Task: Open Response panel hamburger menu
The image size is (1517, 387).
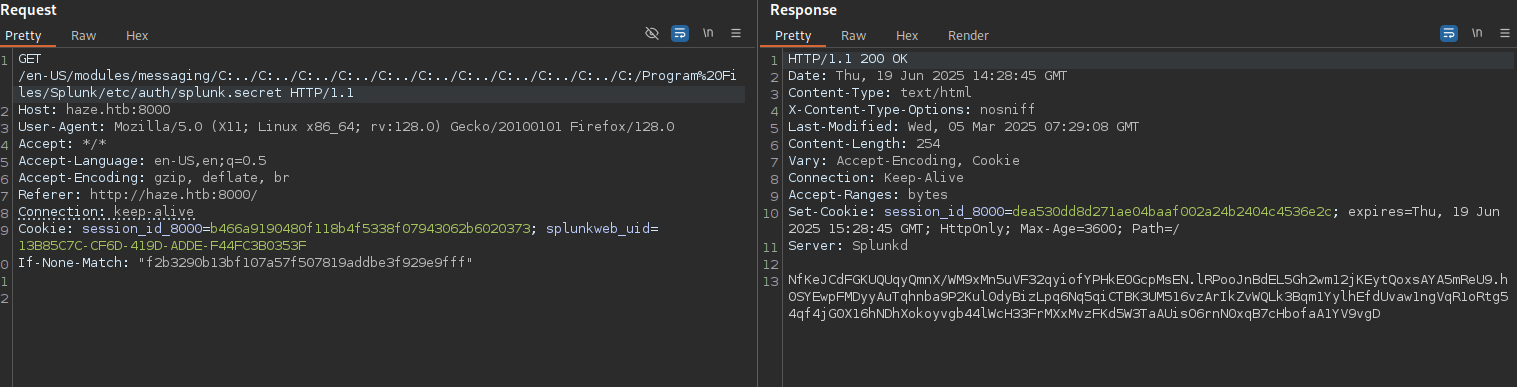Action: [x=1504, y=33]
